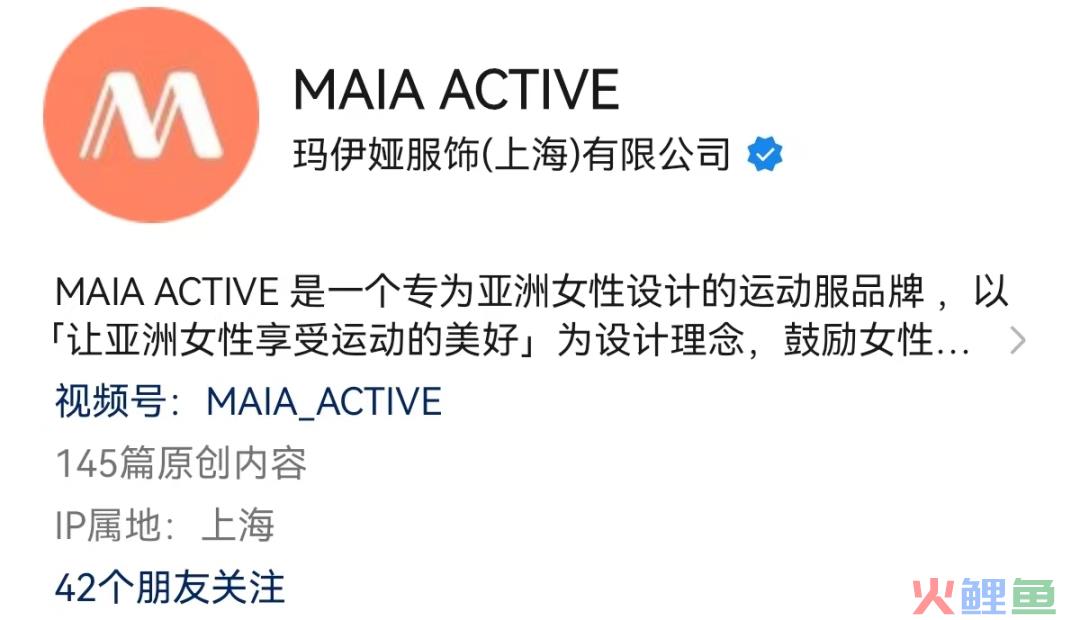The height and width of the screenshot is (620, 1080).
Task: Click the MAIA ACTIVE account title
Action: pos(456,90)
